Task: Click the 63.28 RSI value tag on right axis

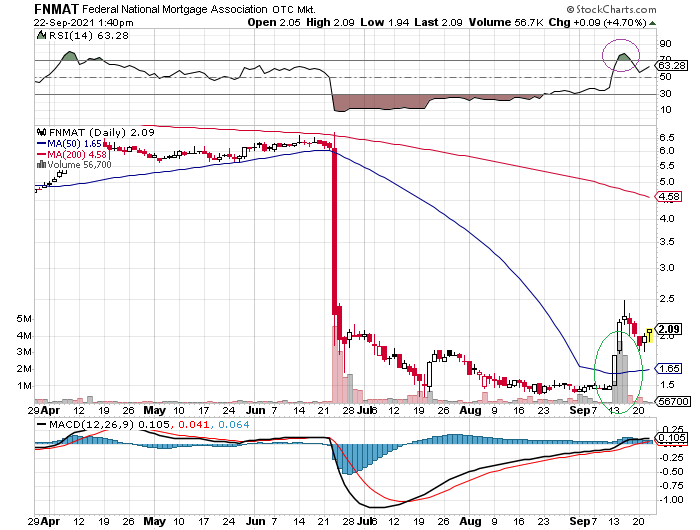Action: pos(672,66)
